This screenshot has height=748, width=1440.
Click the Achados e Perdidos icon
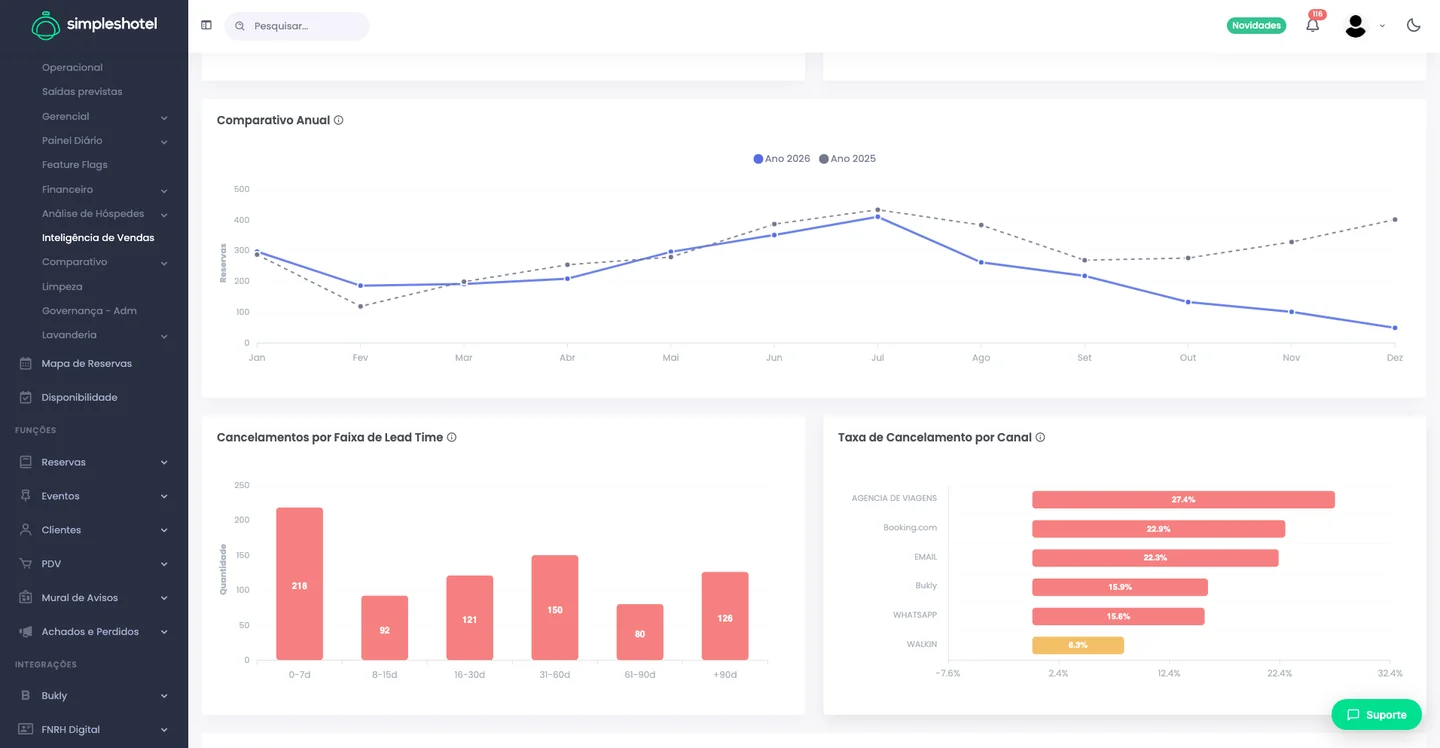26,632
